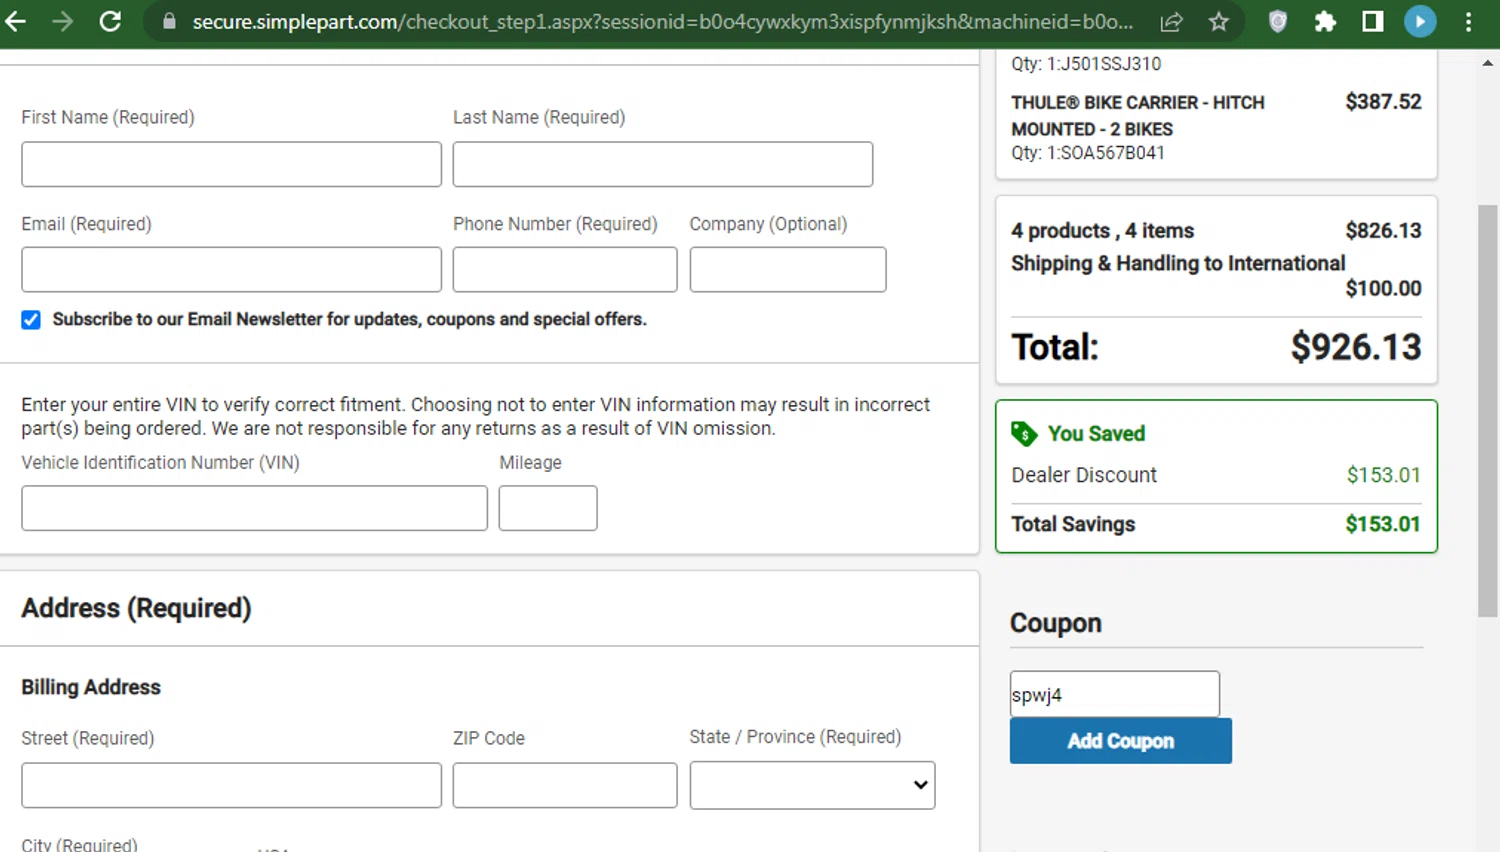Image resolution: width=1500 pixels, height=852 pixels.
Task: Click the page vertical scrollbar thumb
Action: pyautogui.click(x=1488, y=410)
